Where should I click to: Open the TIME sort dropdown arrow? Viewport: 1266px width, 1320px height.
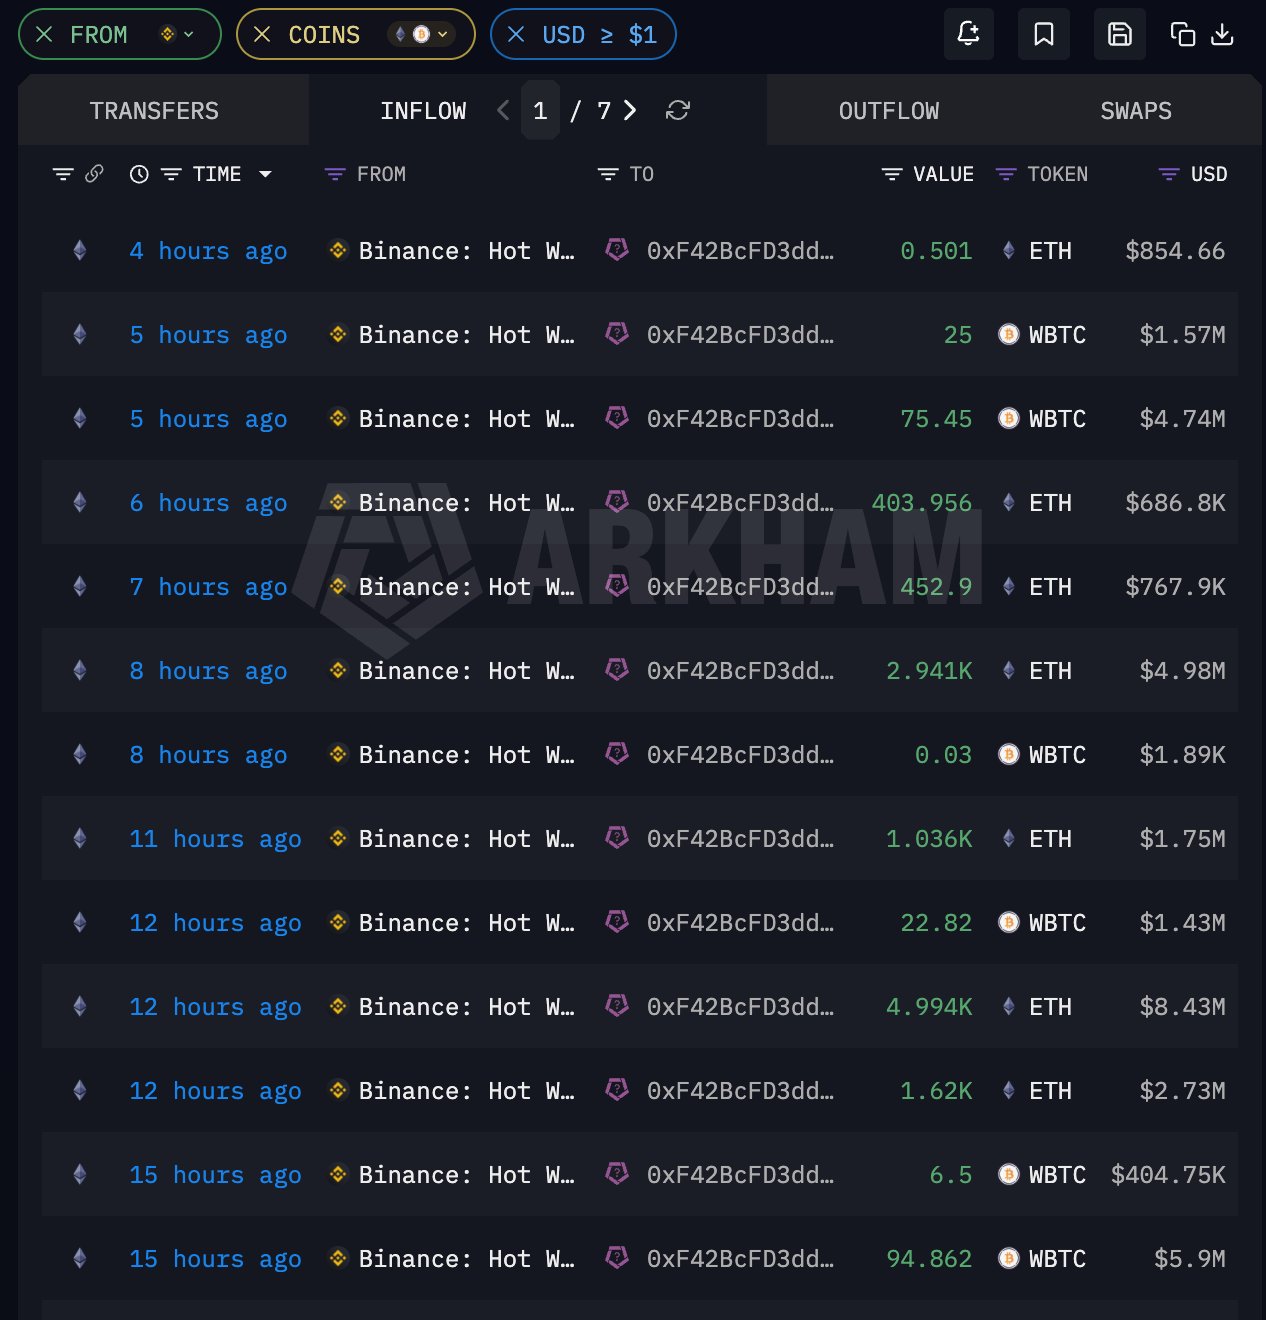pos(265,174)
